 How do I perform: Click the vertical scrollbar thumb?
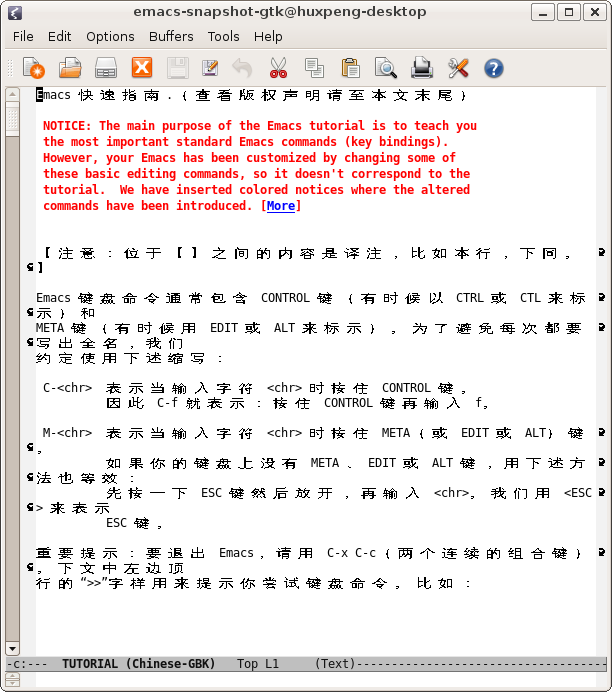coord(12,119)
